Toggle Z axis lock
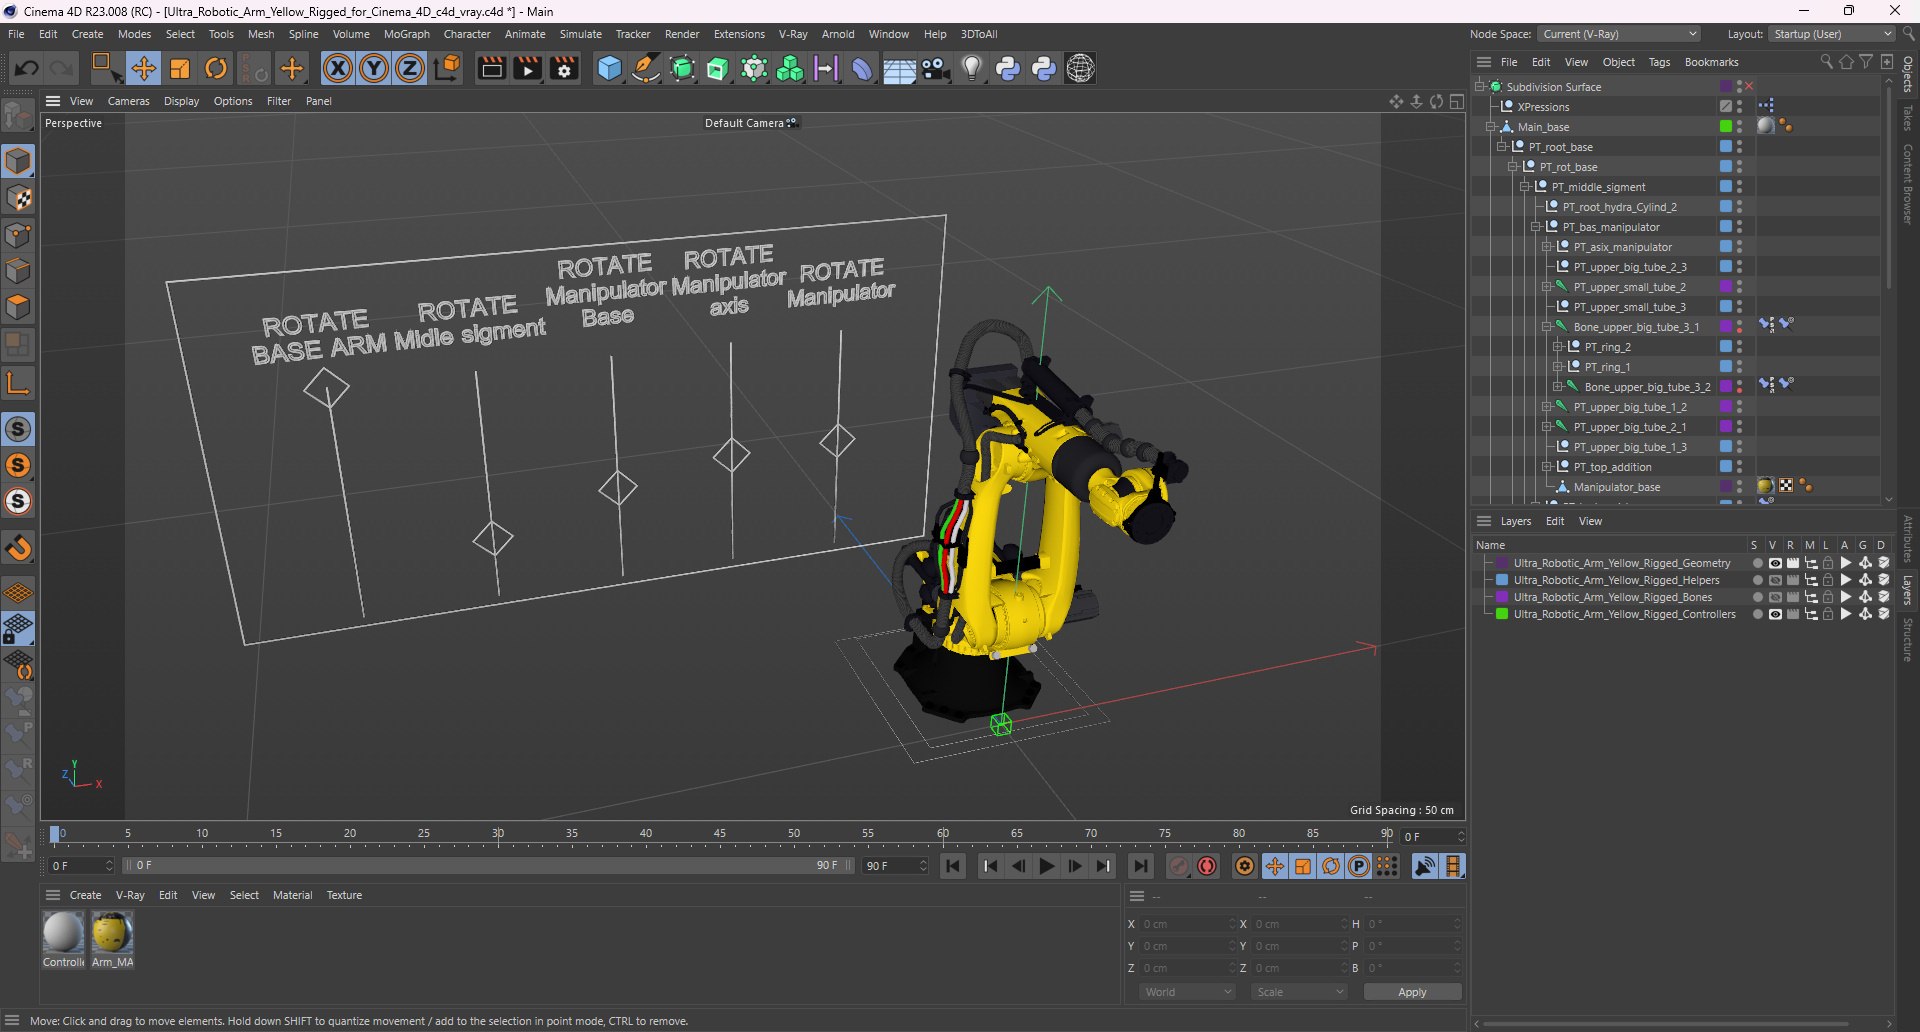 (x=410, y=68)
